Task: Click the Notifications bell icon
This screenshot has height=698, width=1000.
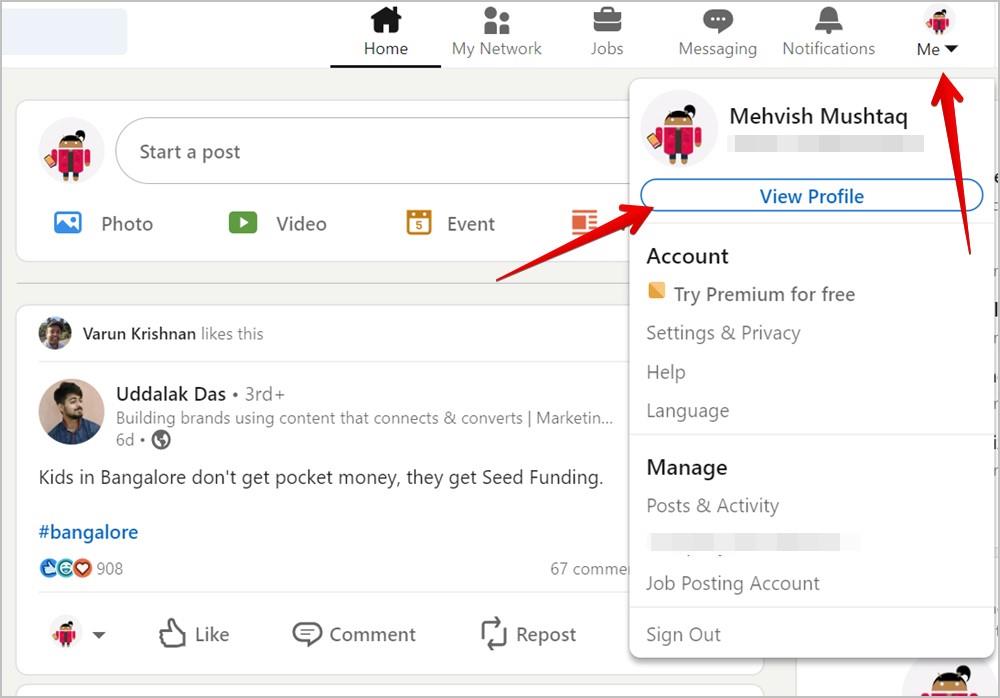Action: tap(828, 20)
